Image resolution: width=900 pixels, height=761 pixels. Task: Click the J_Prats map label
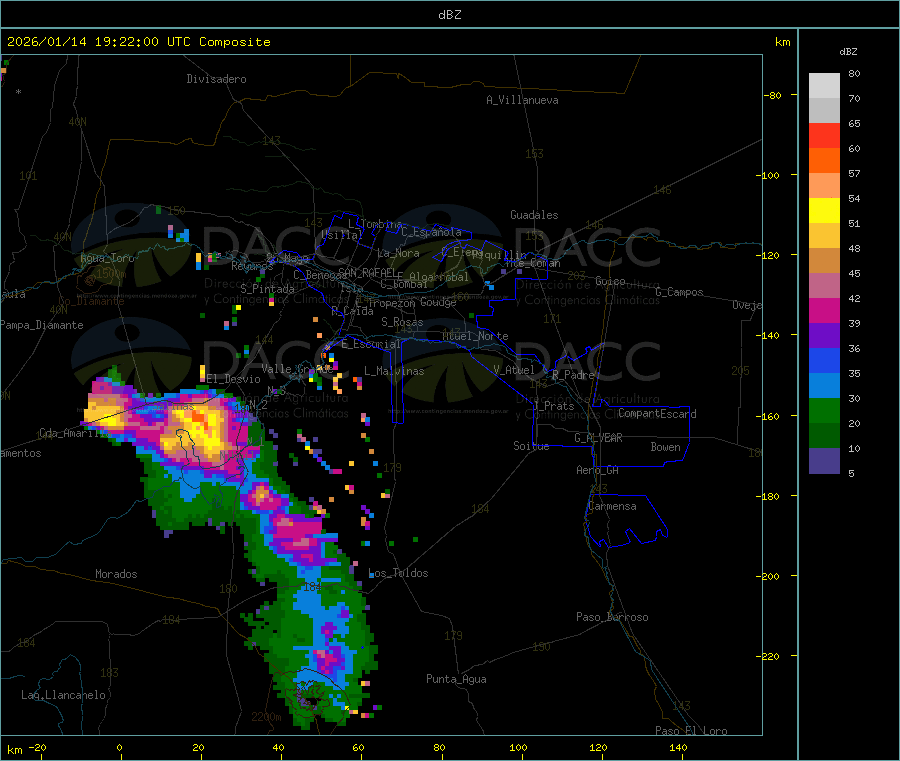[x=554, y=406]
